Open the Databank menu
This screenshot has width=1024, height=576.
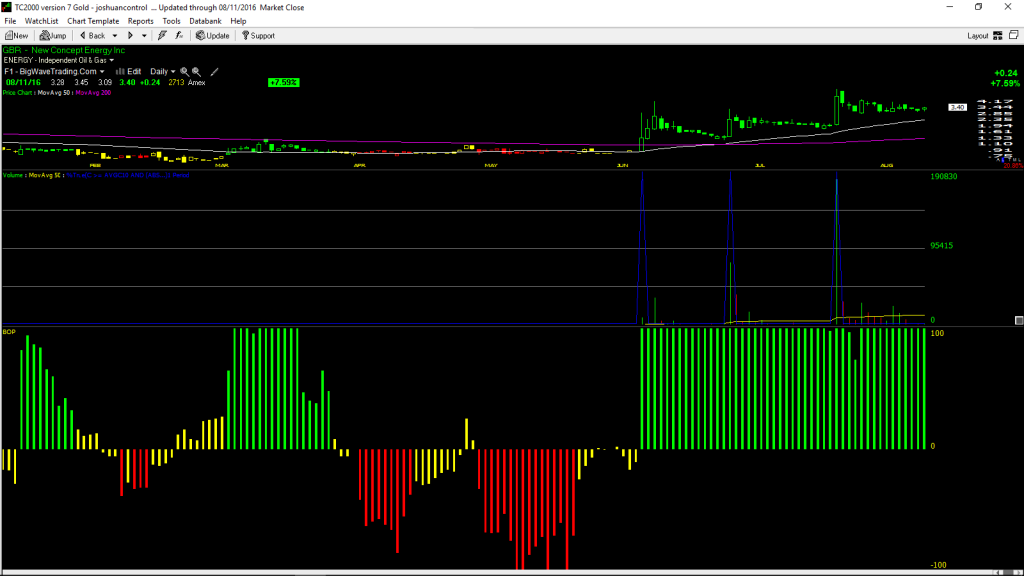(x=205, y=21)
